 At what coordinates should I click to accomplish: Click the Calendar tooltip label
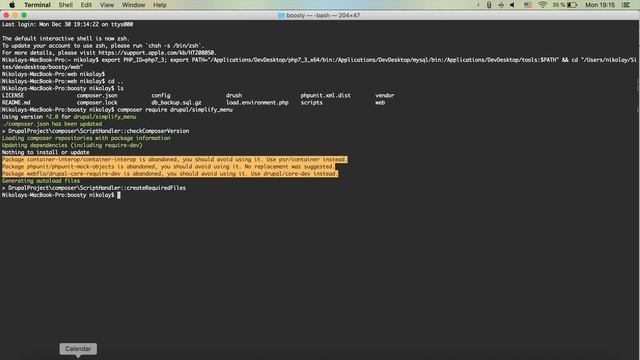point(78,349)
